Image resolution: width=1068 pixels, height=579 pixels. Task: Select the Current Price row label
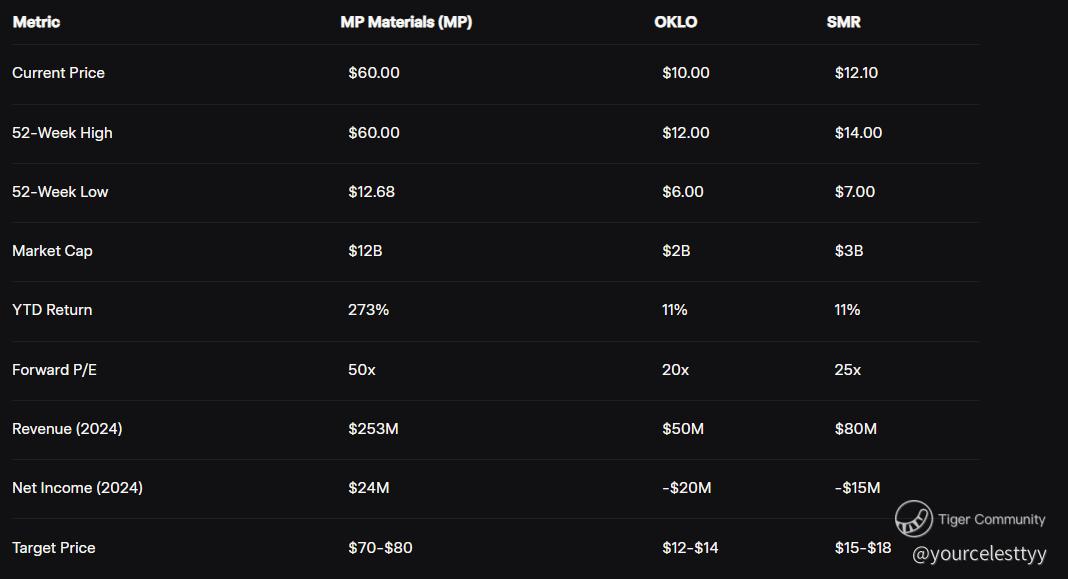[58, 73]
